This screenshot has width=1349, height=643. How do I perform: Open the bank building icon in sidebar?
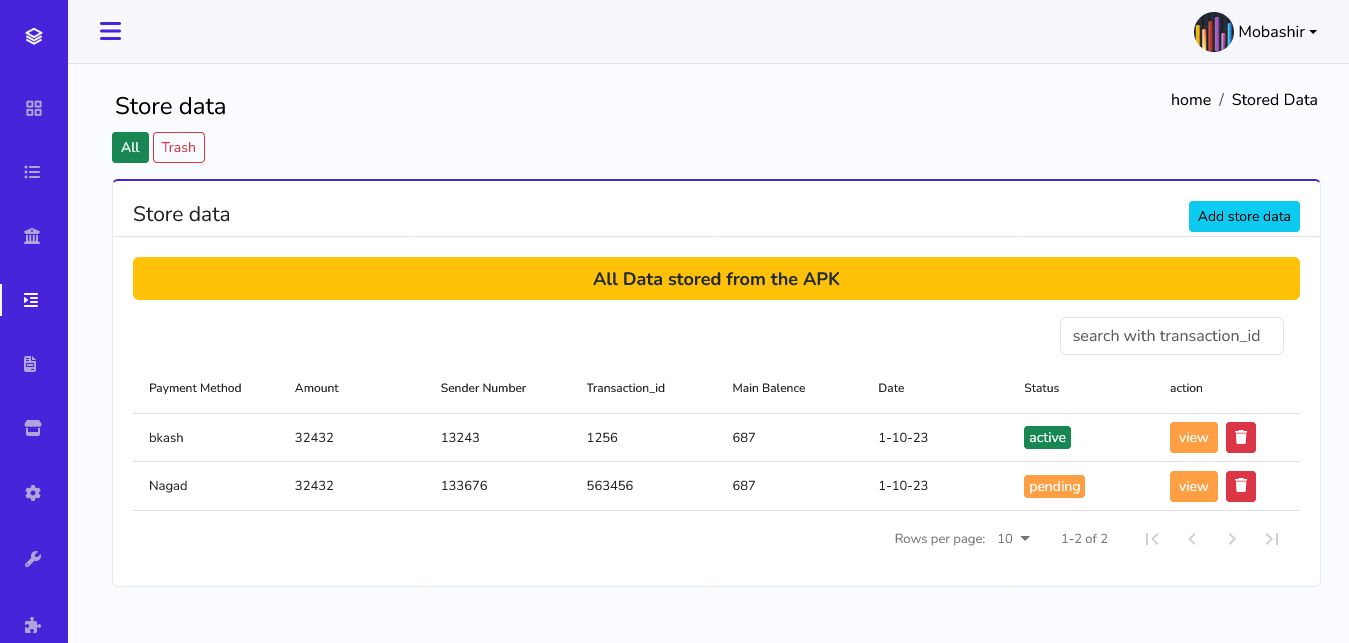pyautogui.click(x=33, y=237)
